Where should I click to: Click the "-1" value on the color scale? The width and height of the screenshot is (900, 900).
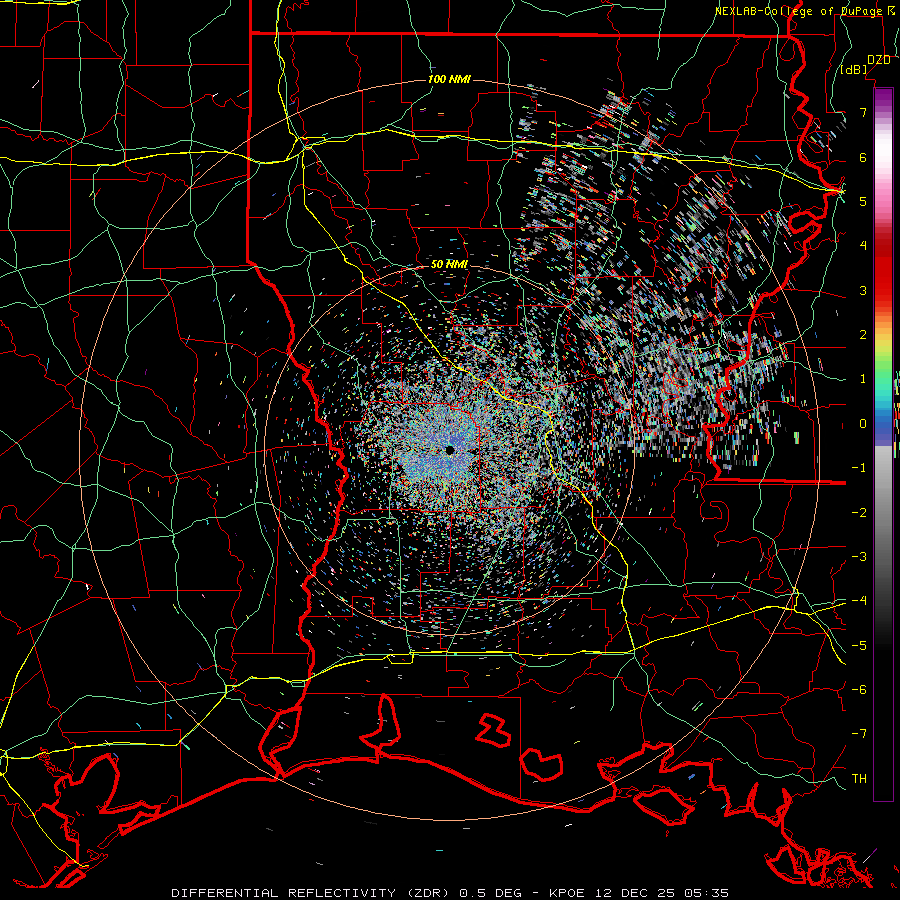859,468
